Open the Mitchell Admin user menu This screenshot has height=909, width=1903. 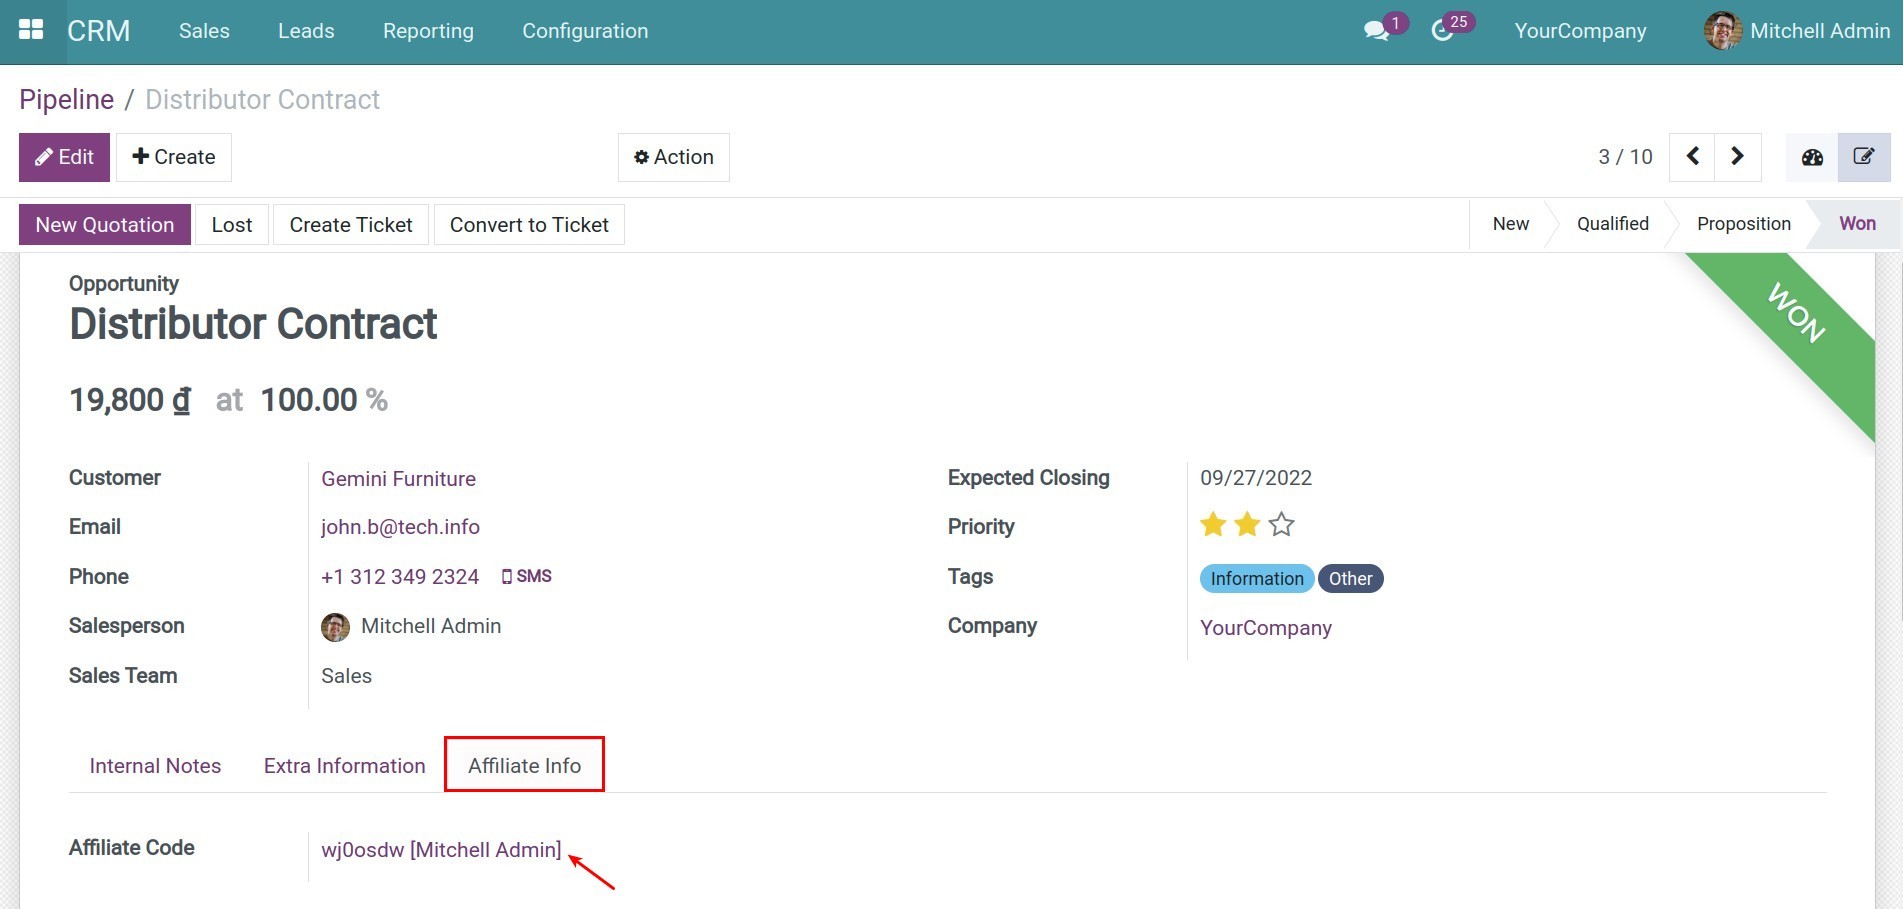pyautogui.click(x=1818, y=30)
